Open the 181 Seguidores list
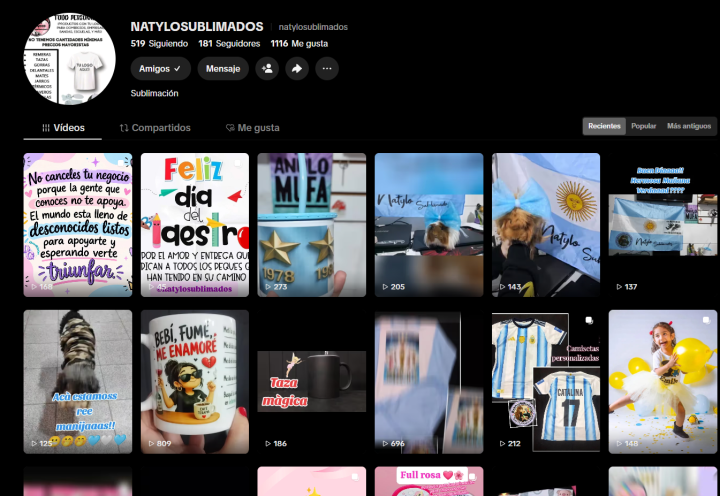The height and width of the screenshot is (496, 720). 229,44
